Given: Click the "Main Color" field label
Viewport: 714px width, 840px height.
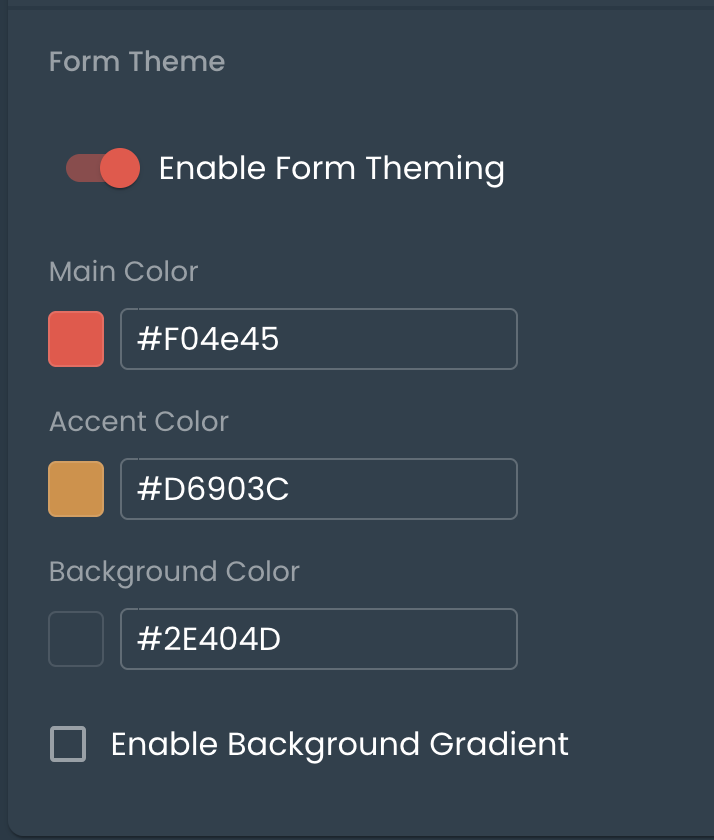Looking at the screenshot, I should click(124, 271).
